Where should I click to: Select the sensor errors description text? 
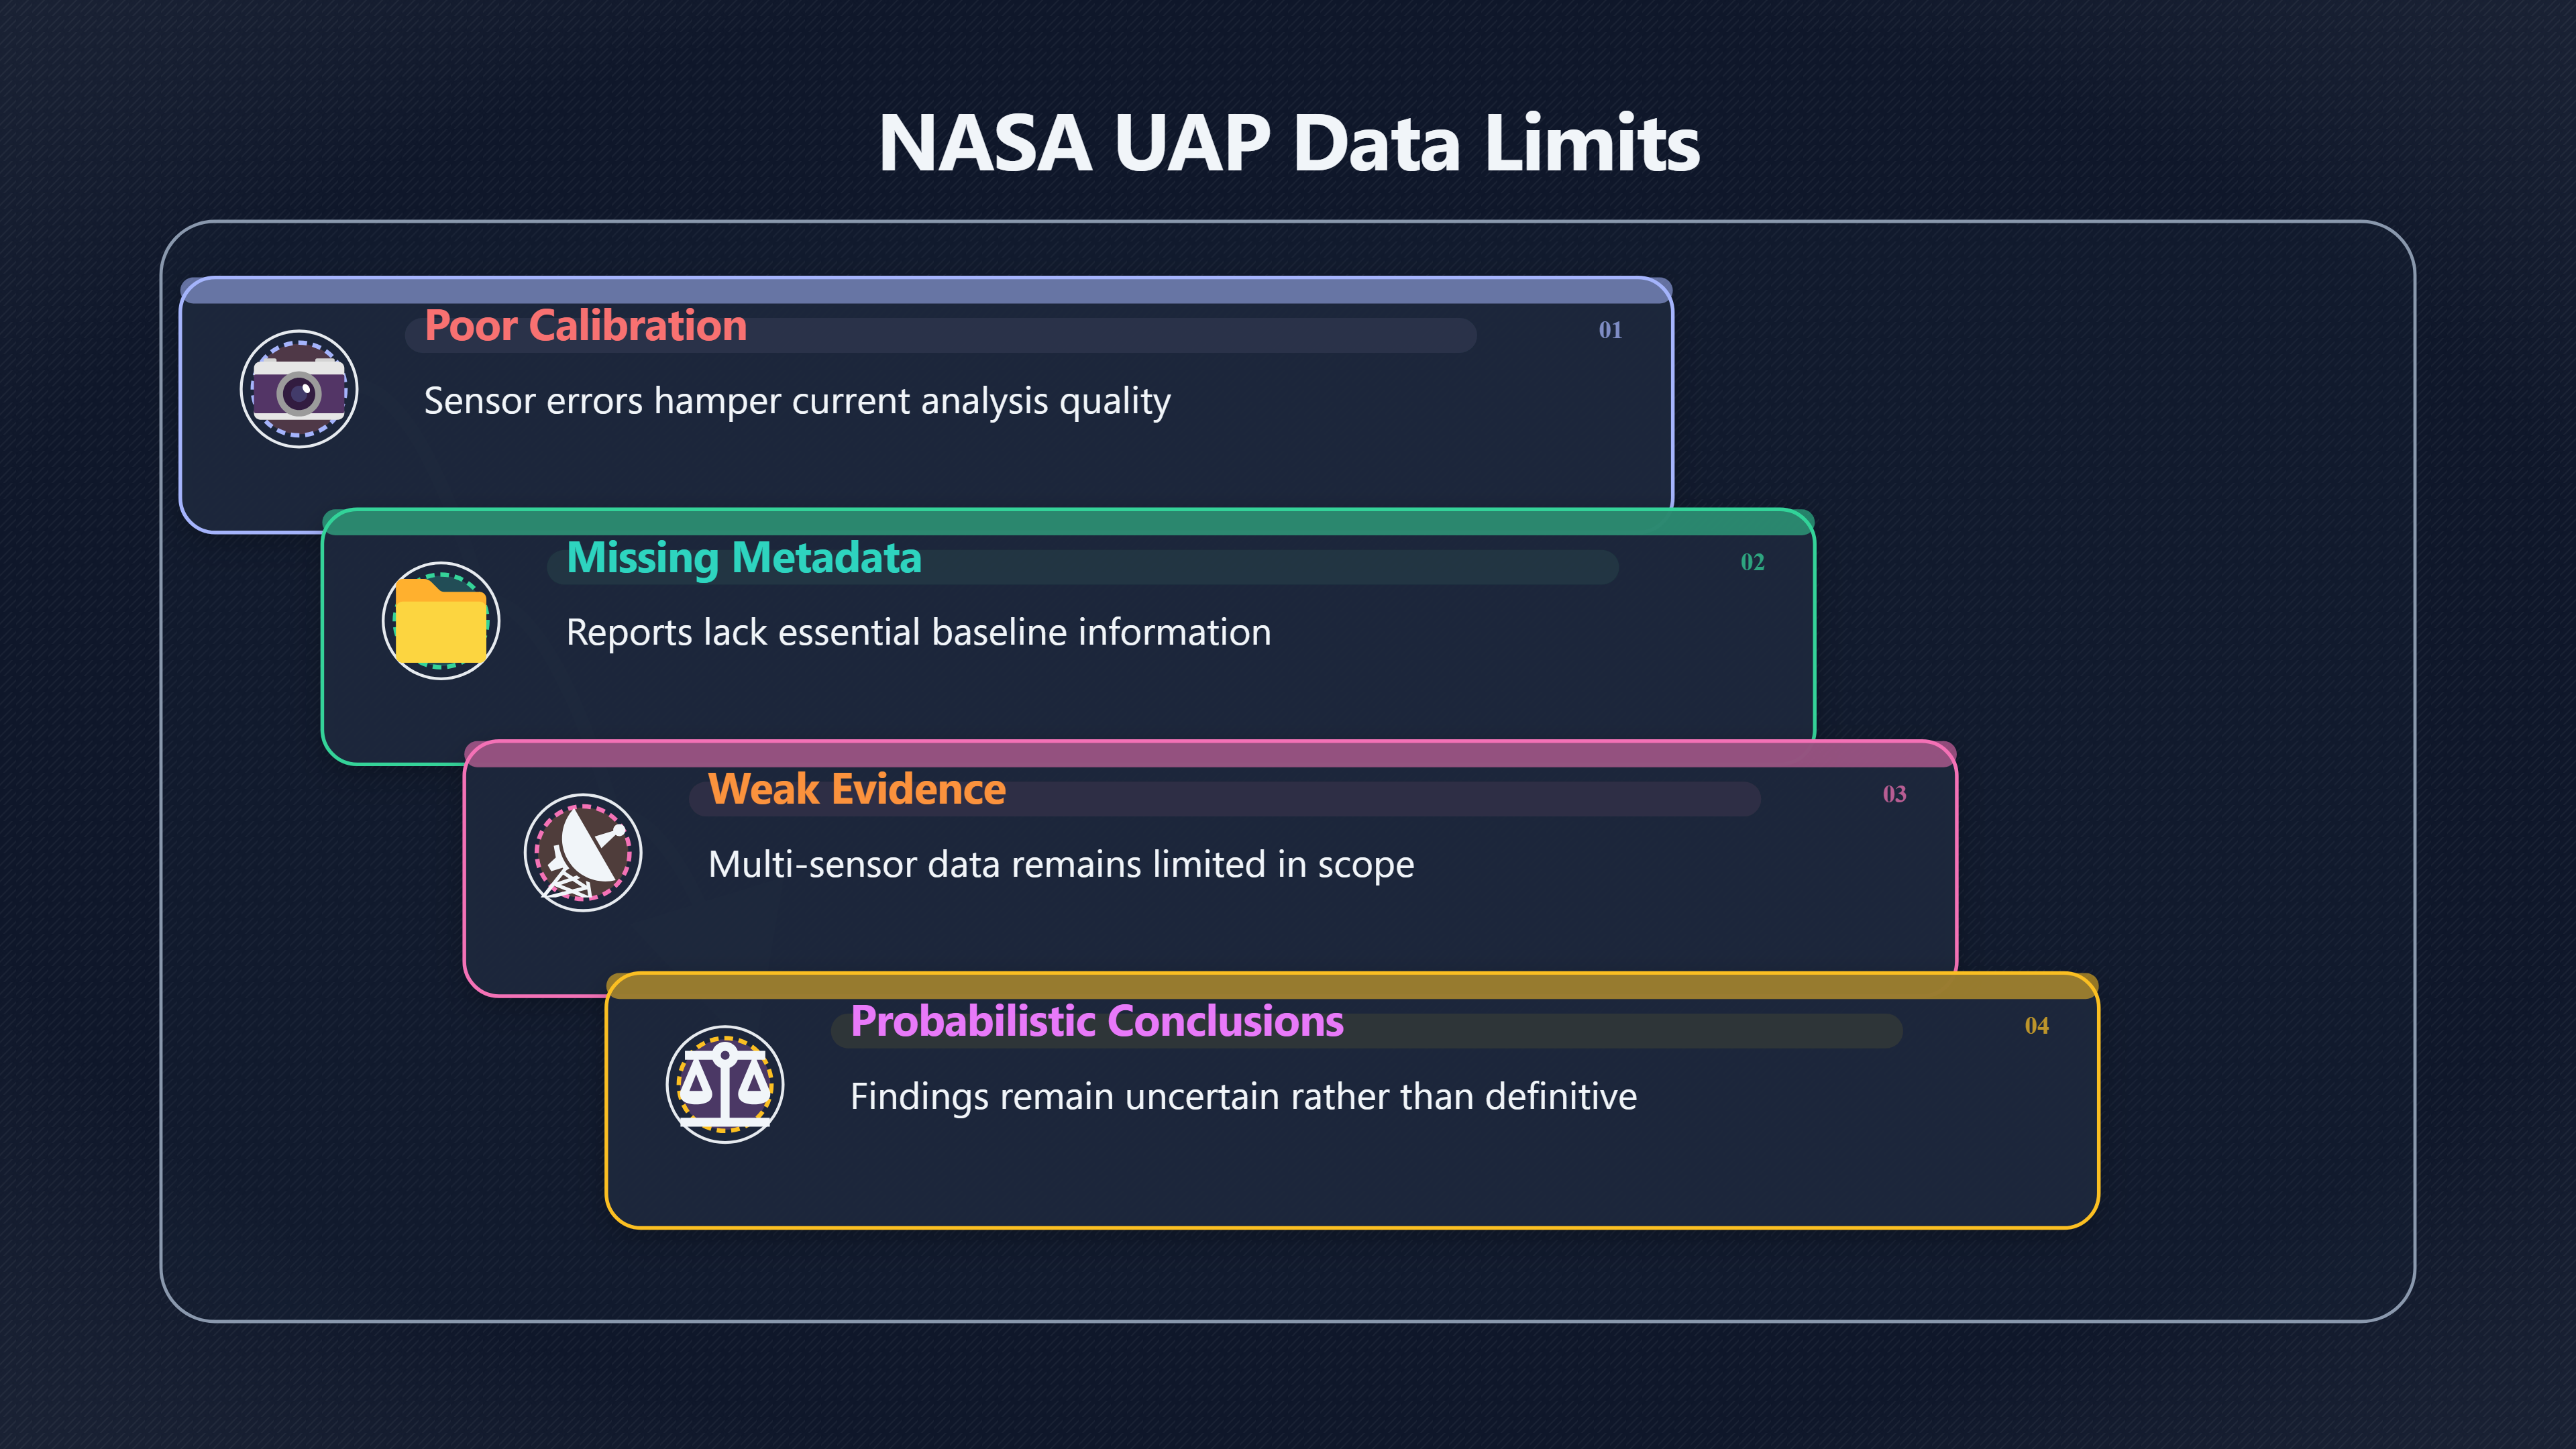797,402
